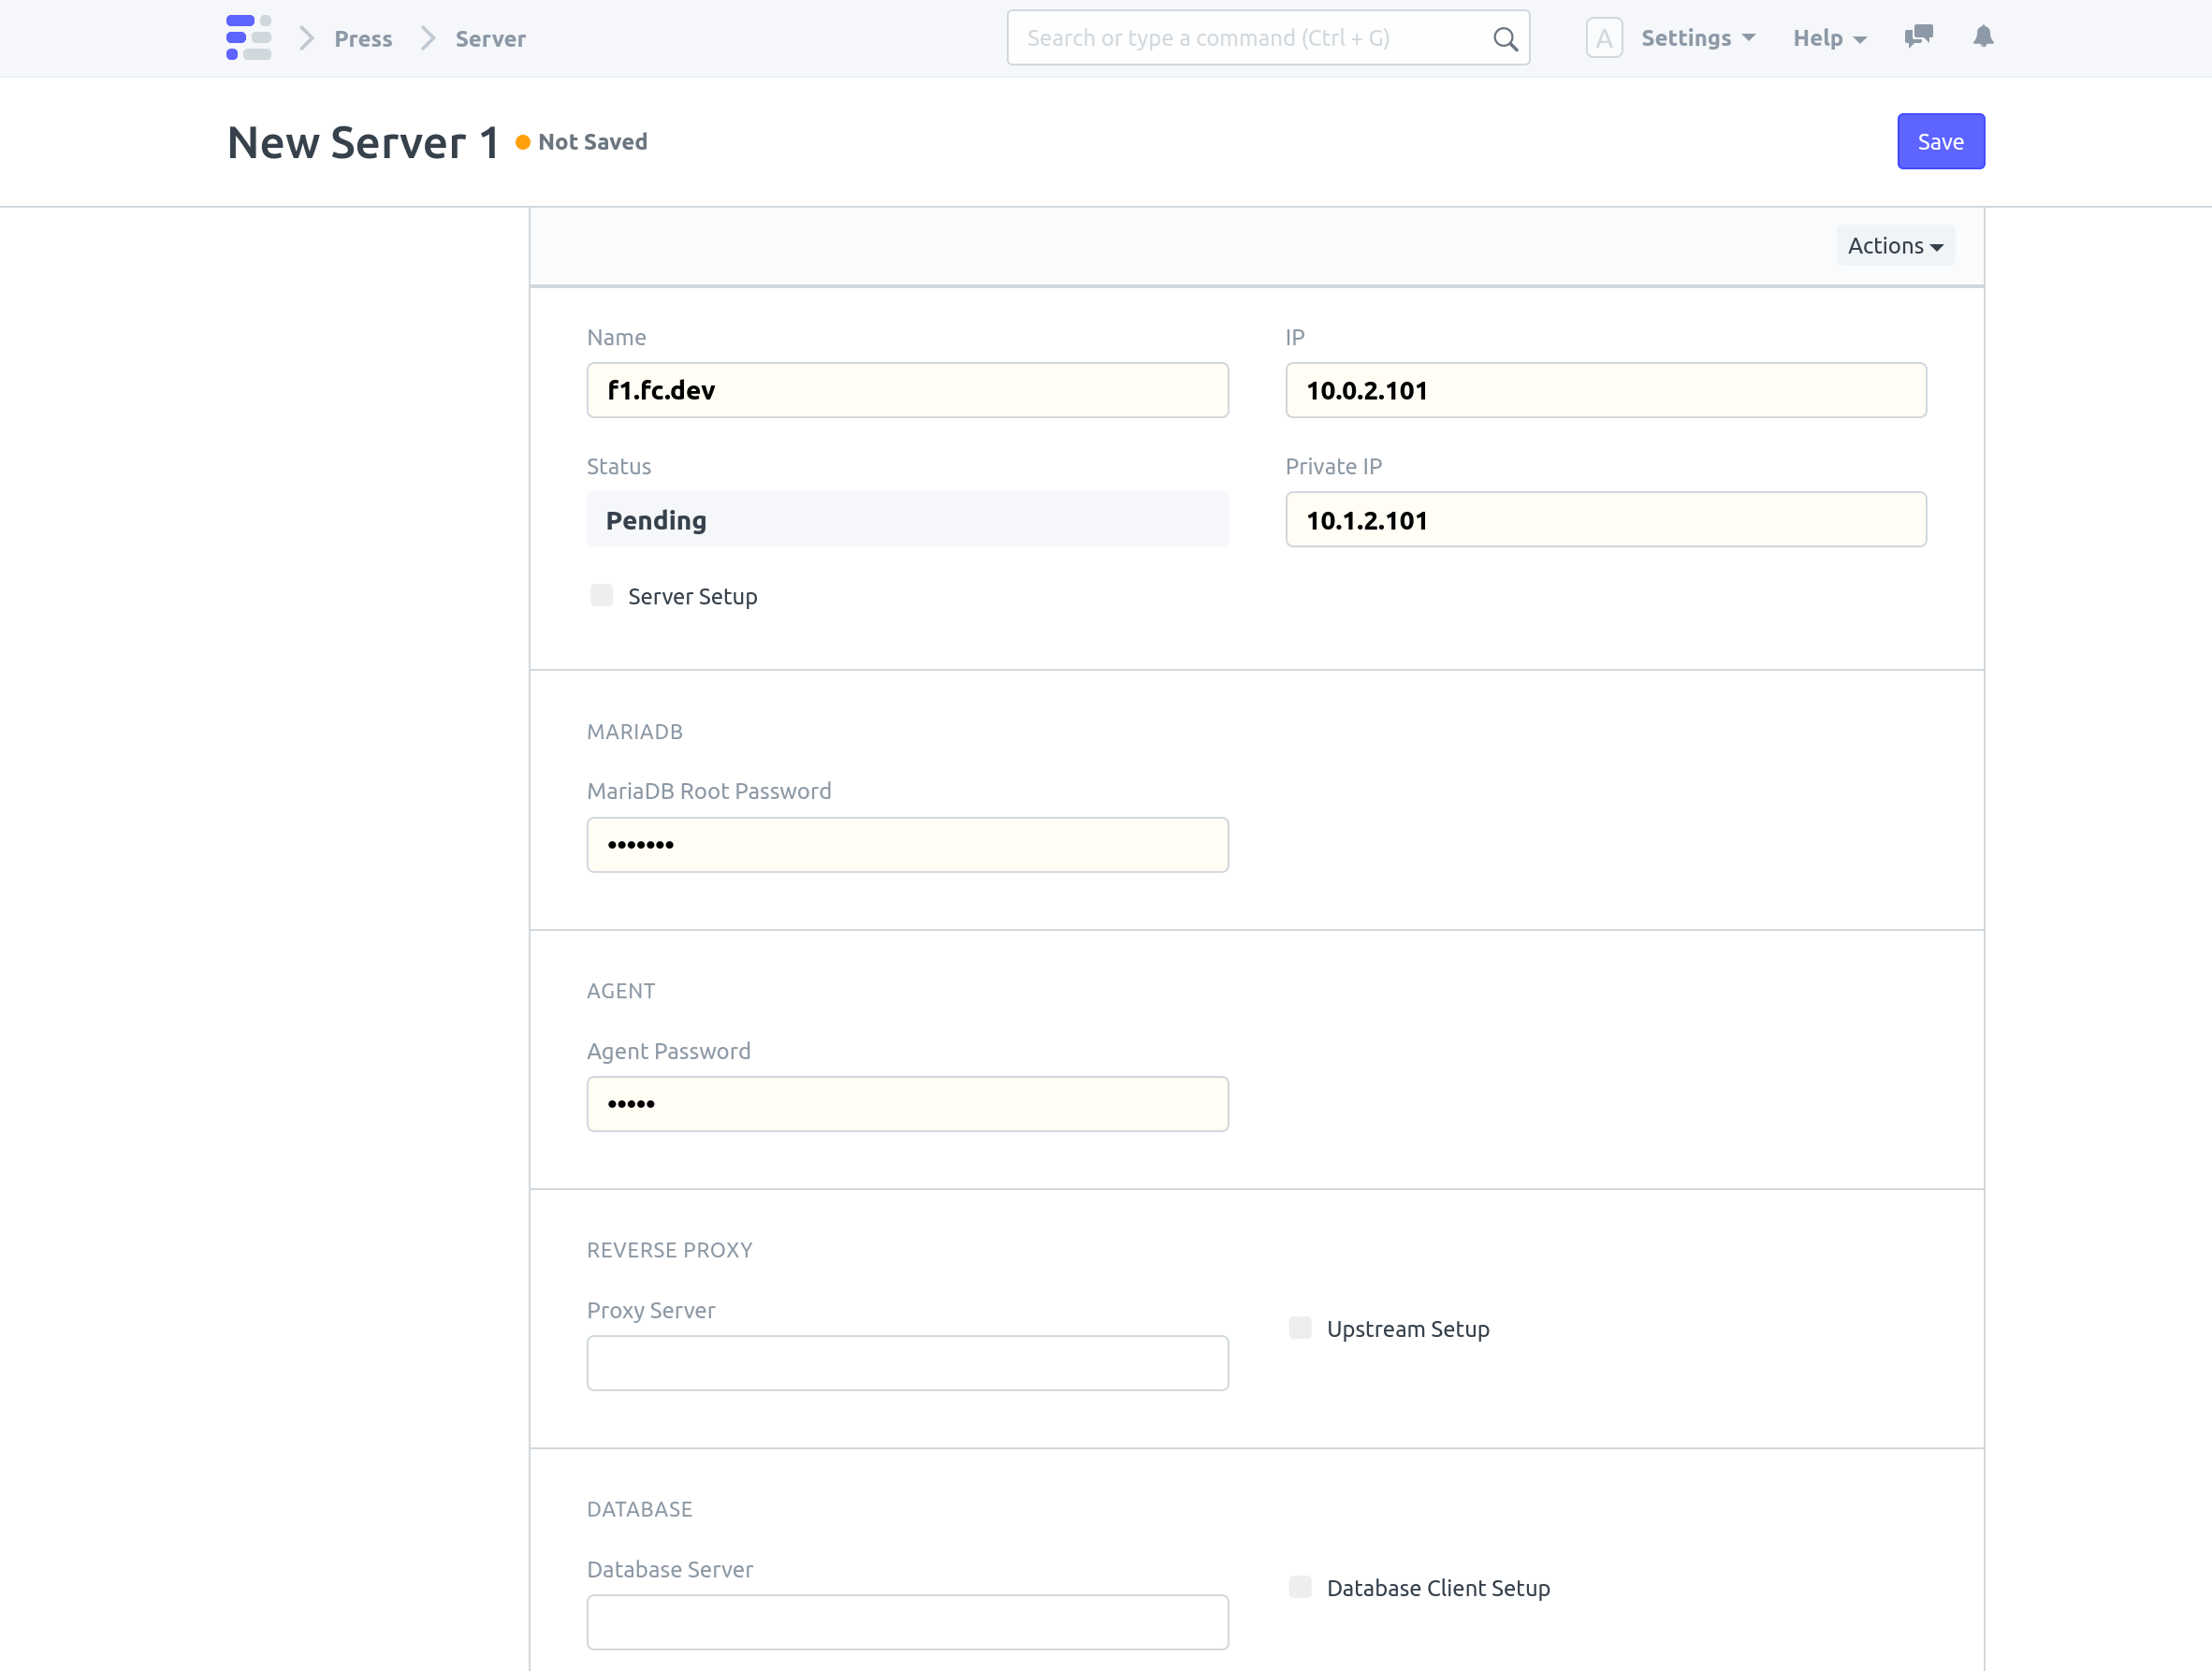Click the MariaDB Root Password field
This screenshot has height=1671, width=2212.
pyautogui.click(x=906, y=844)
